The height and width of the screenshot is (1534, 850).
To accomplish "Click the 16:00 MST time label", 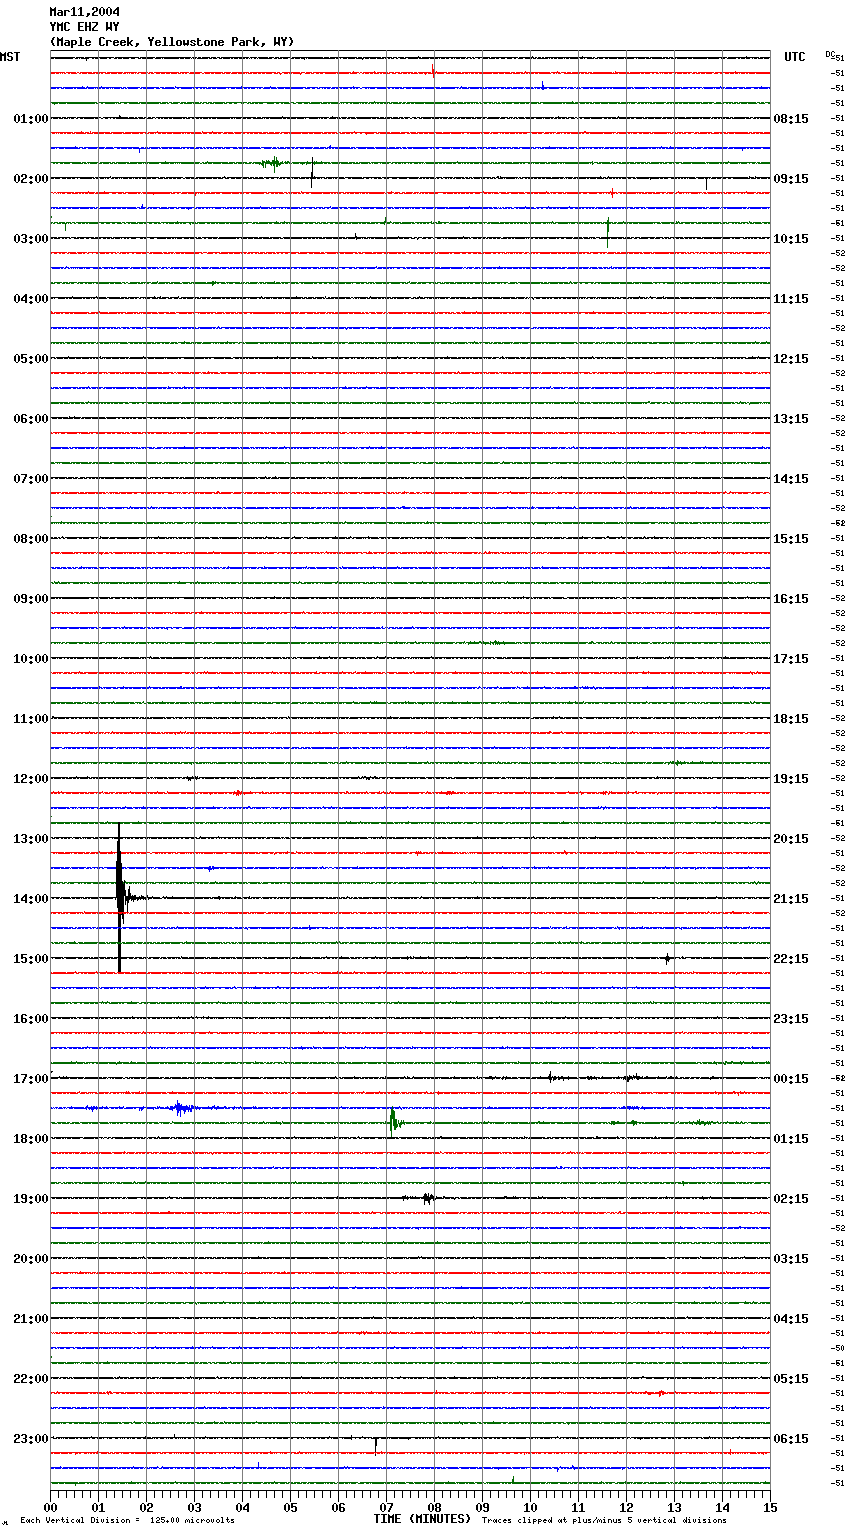I will [x=31, y=1019].
